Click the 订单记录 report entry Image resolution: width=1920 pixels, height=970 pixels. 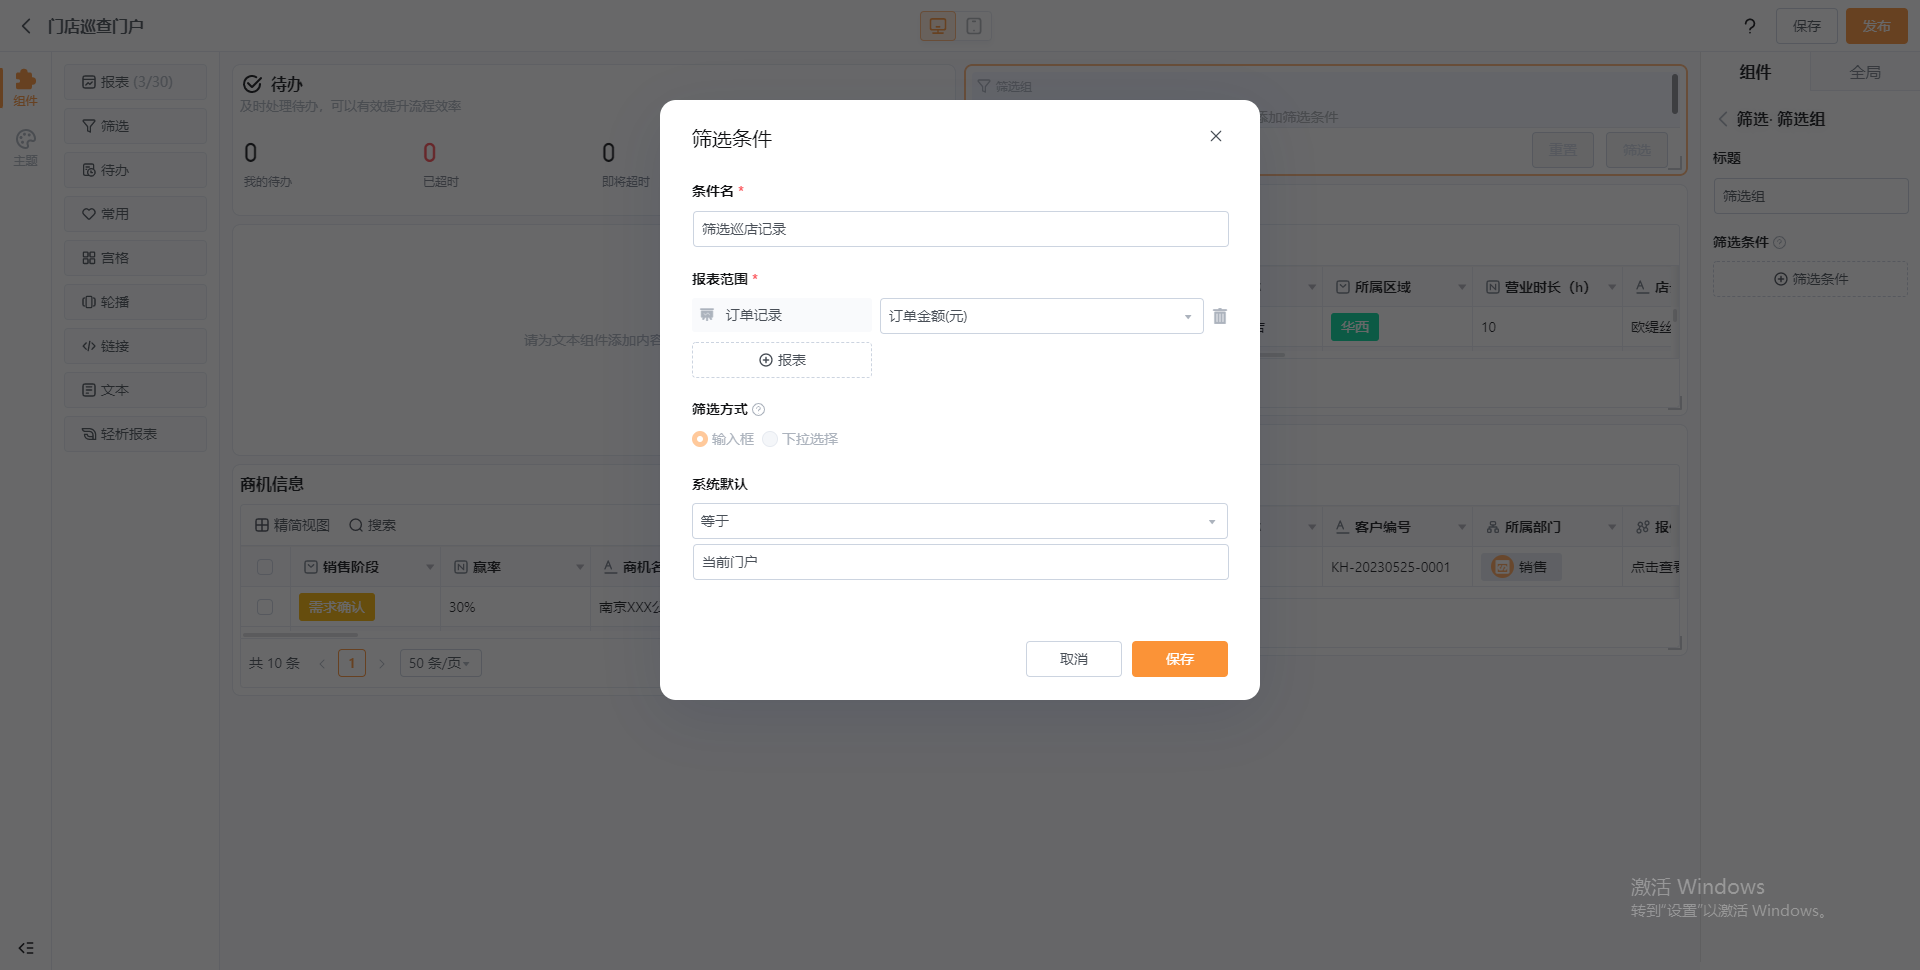782,315
